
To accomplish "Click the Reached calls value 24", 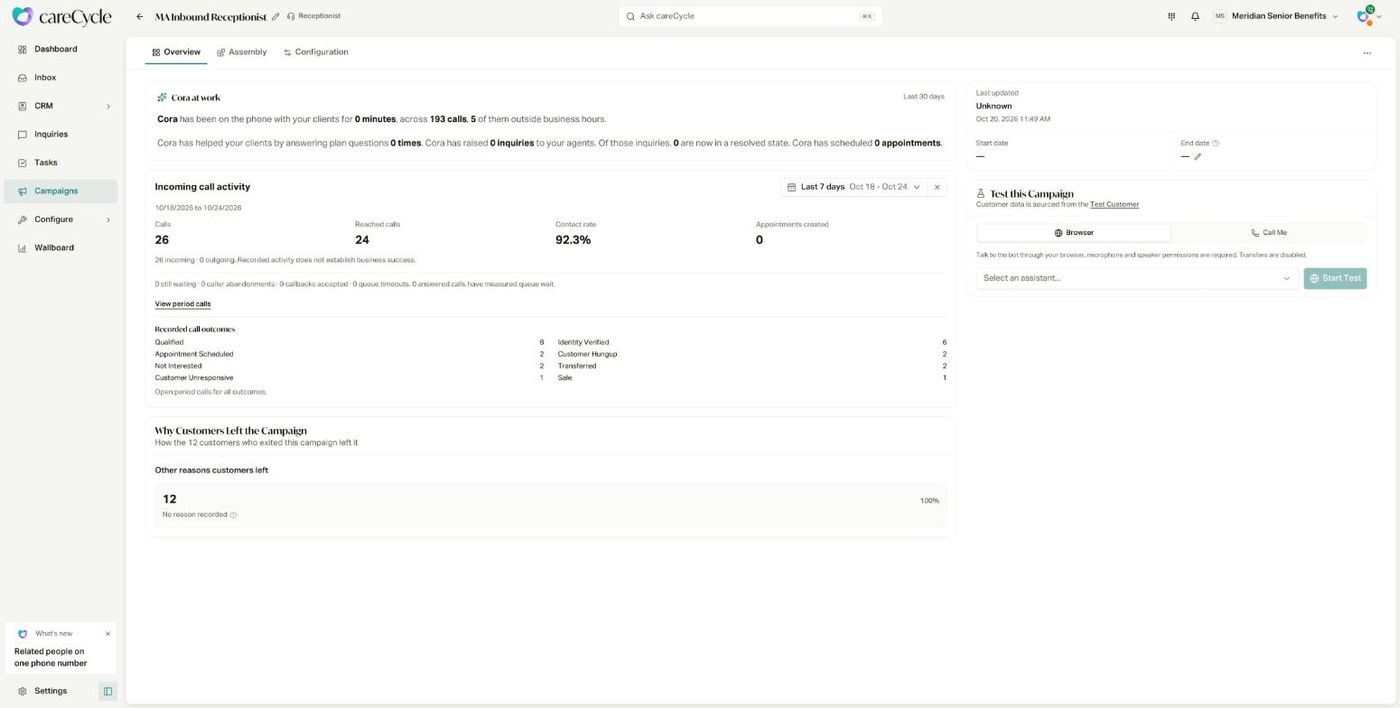I will [x=362, y=240].
